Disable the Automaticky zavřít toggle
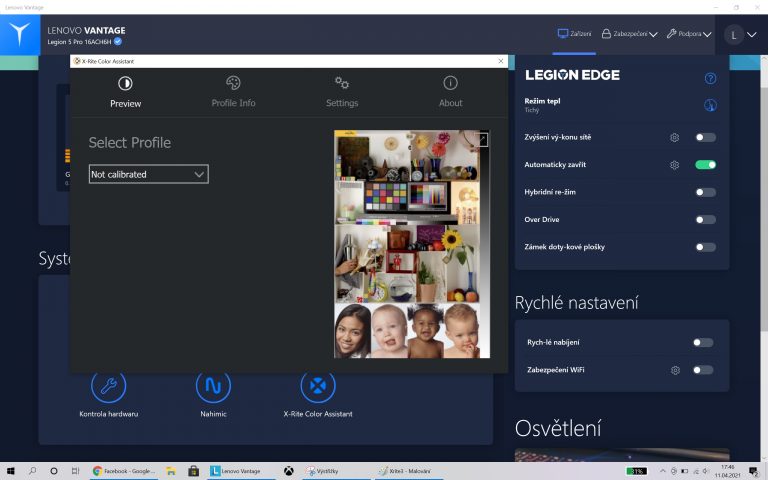 tap(705, 165)
